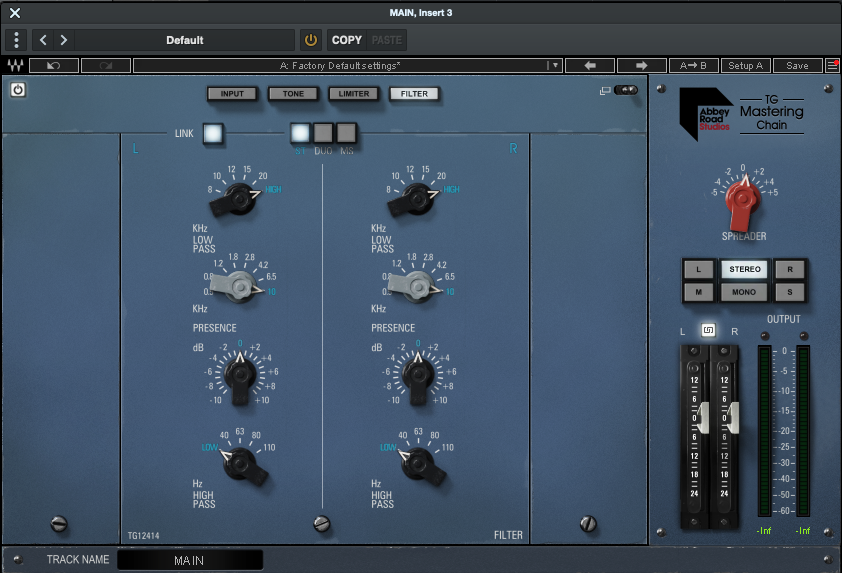Click the Waves logo icon
Viewport: 842px width, 573px height.
tap(15, 66)
